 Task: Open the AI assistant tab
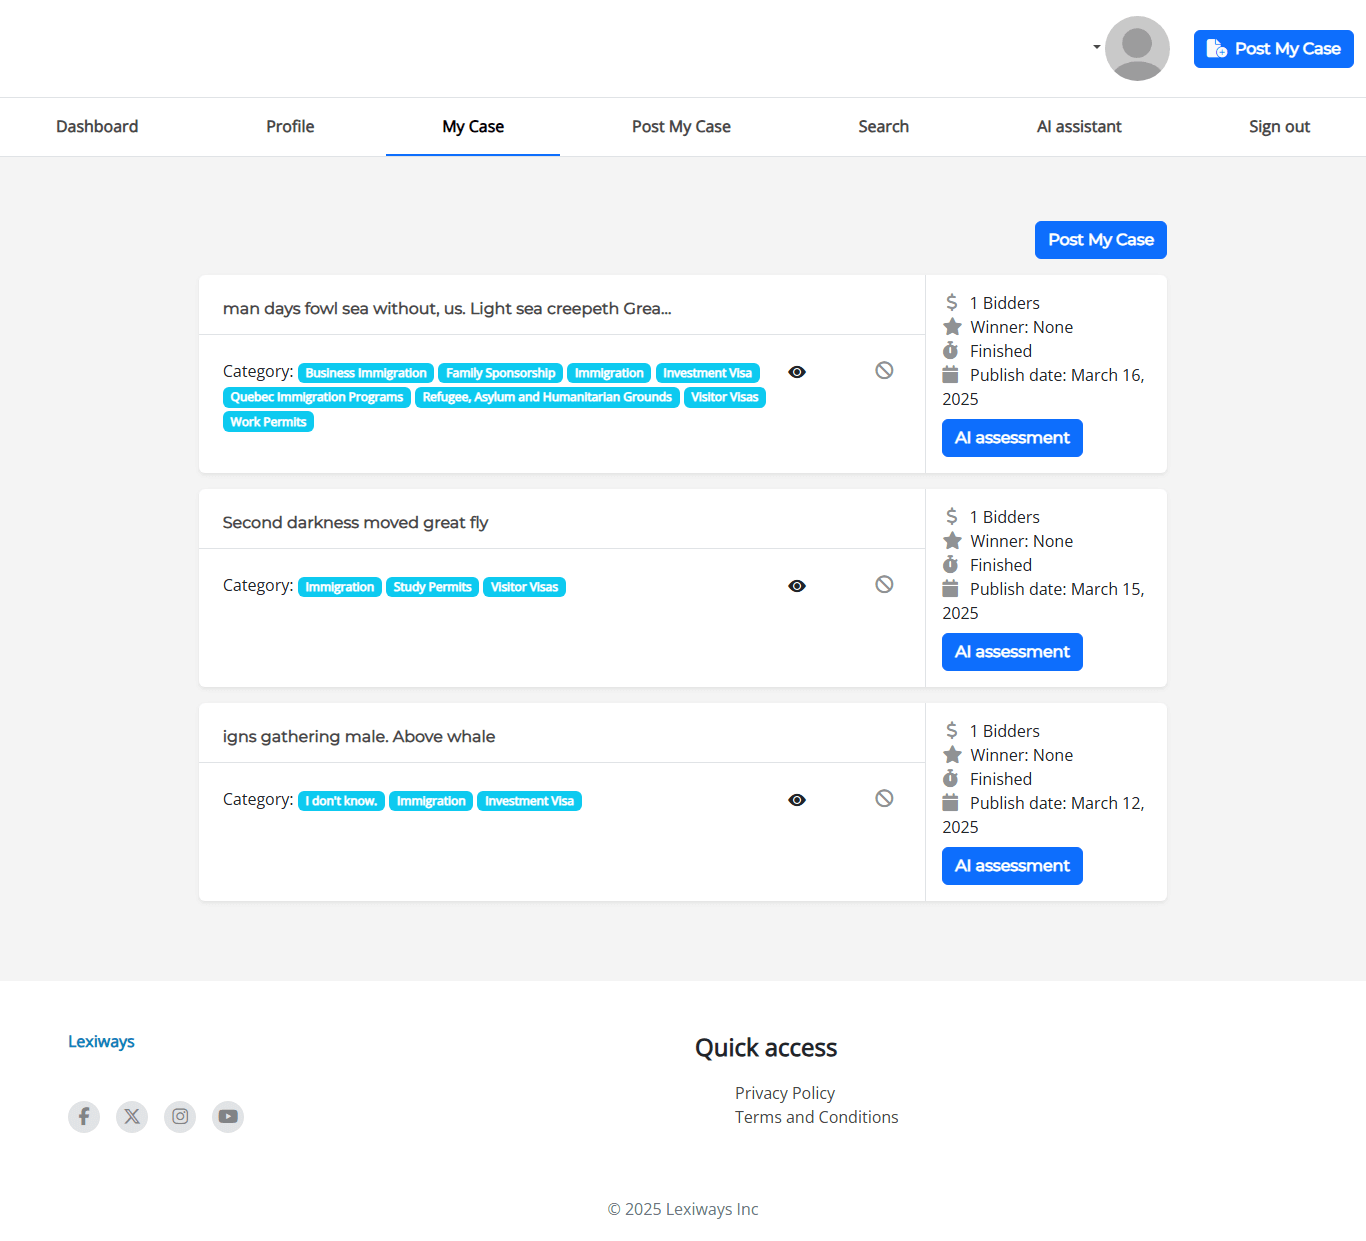point(1079,127)
